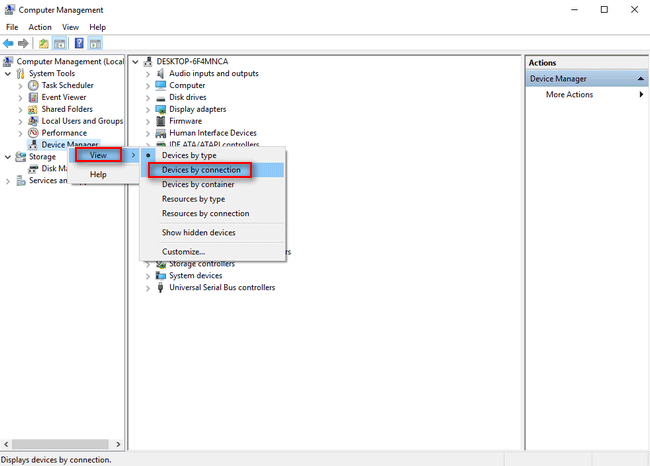Select the Storage controllers label
Image resolution: width=650 pixels, height=466 pixels.
[x=201, y=264]
